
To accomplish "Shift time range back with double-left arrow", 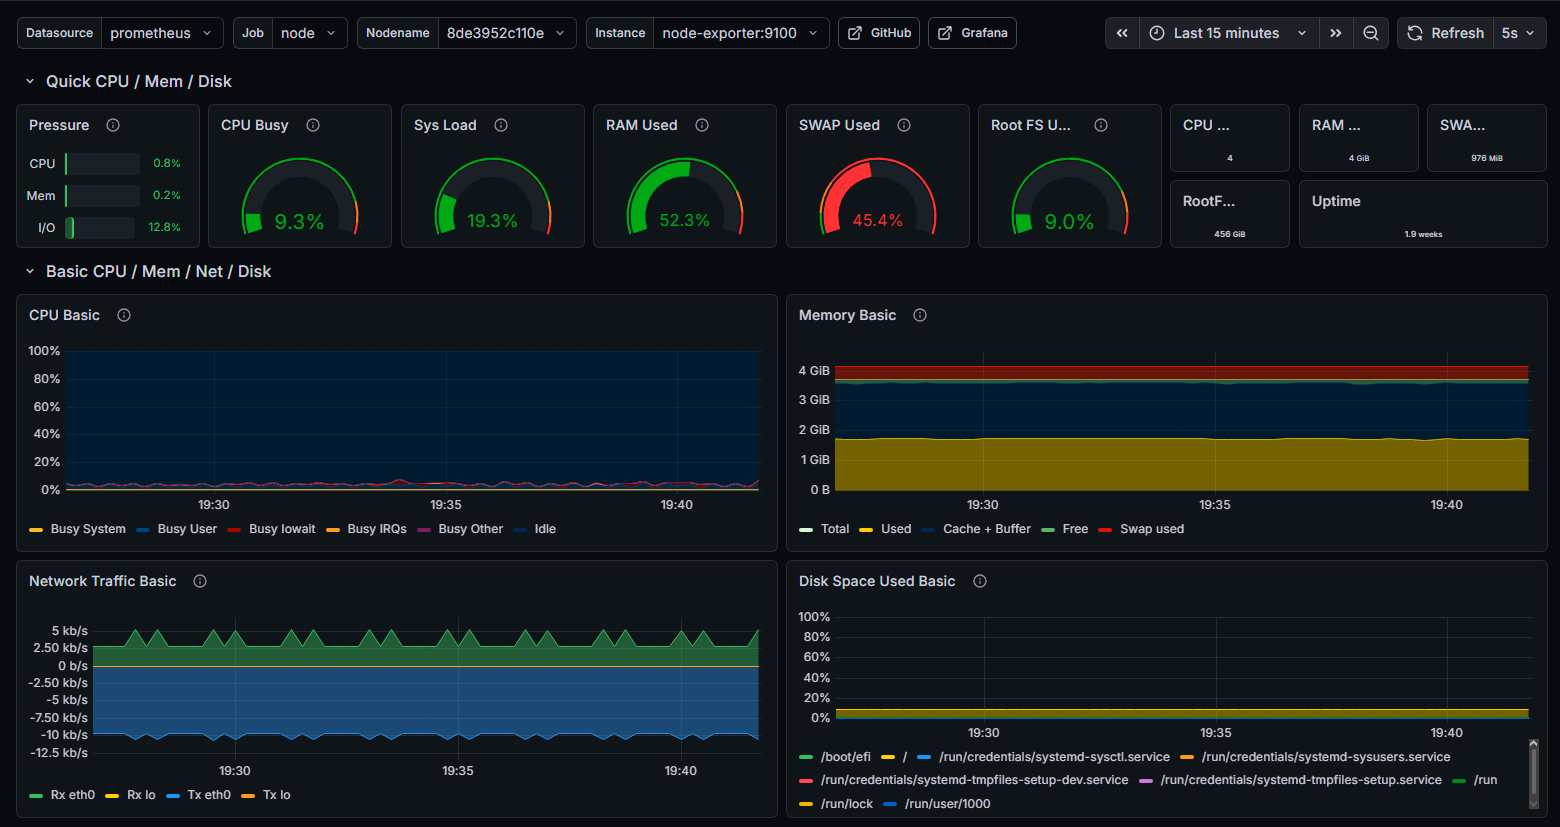I will pos(1121,32).
